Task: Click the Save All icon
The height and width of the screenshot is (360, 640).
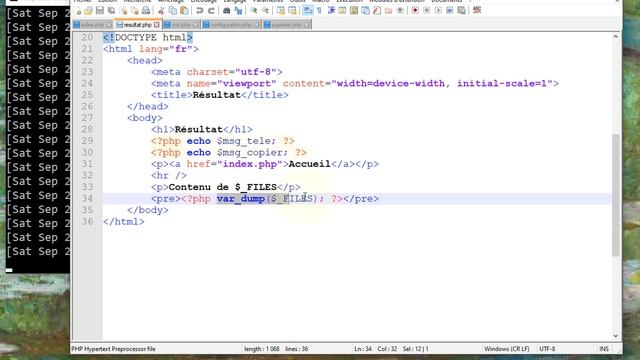Action: coord(111,11)
